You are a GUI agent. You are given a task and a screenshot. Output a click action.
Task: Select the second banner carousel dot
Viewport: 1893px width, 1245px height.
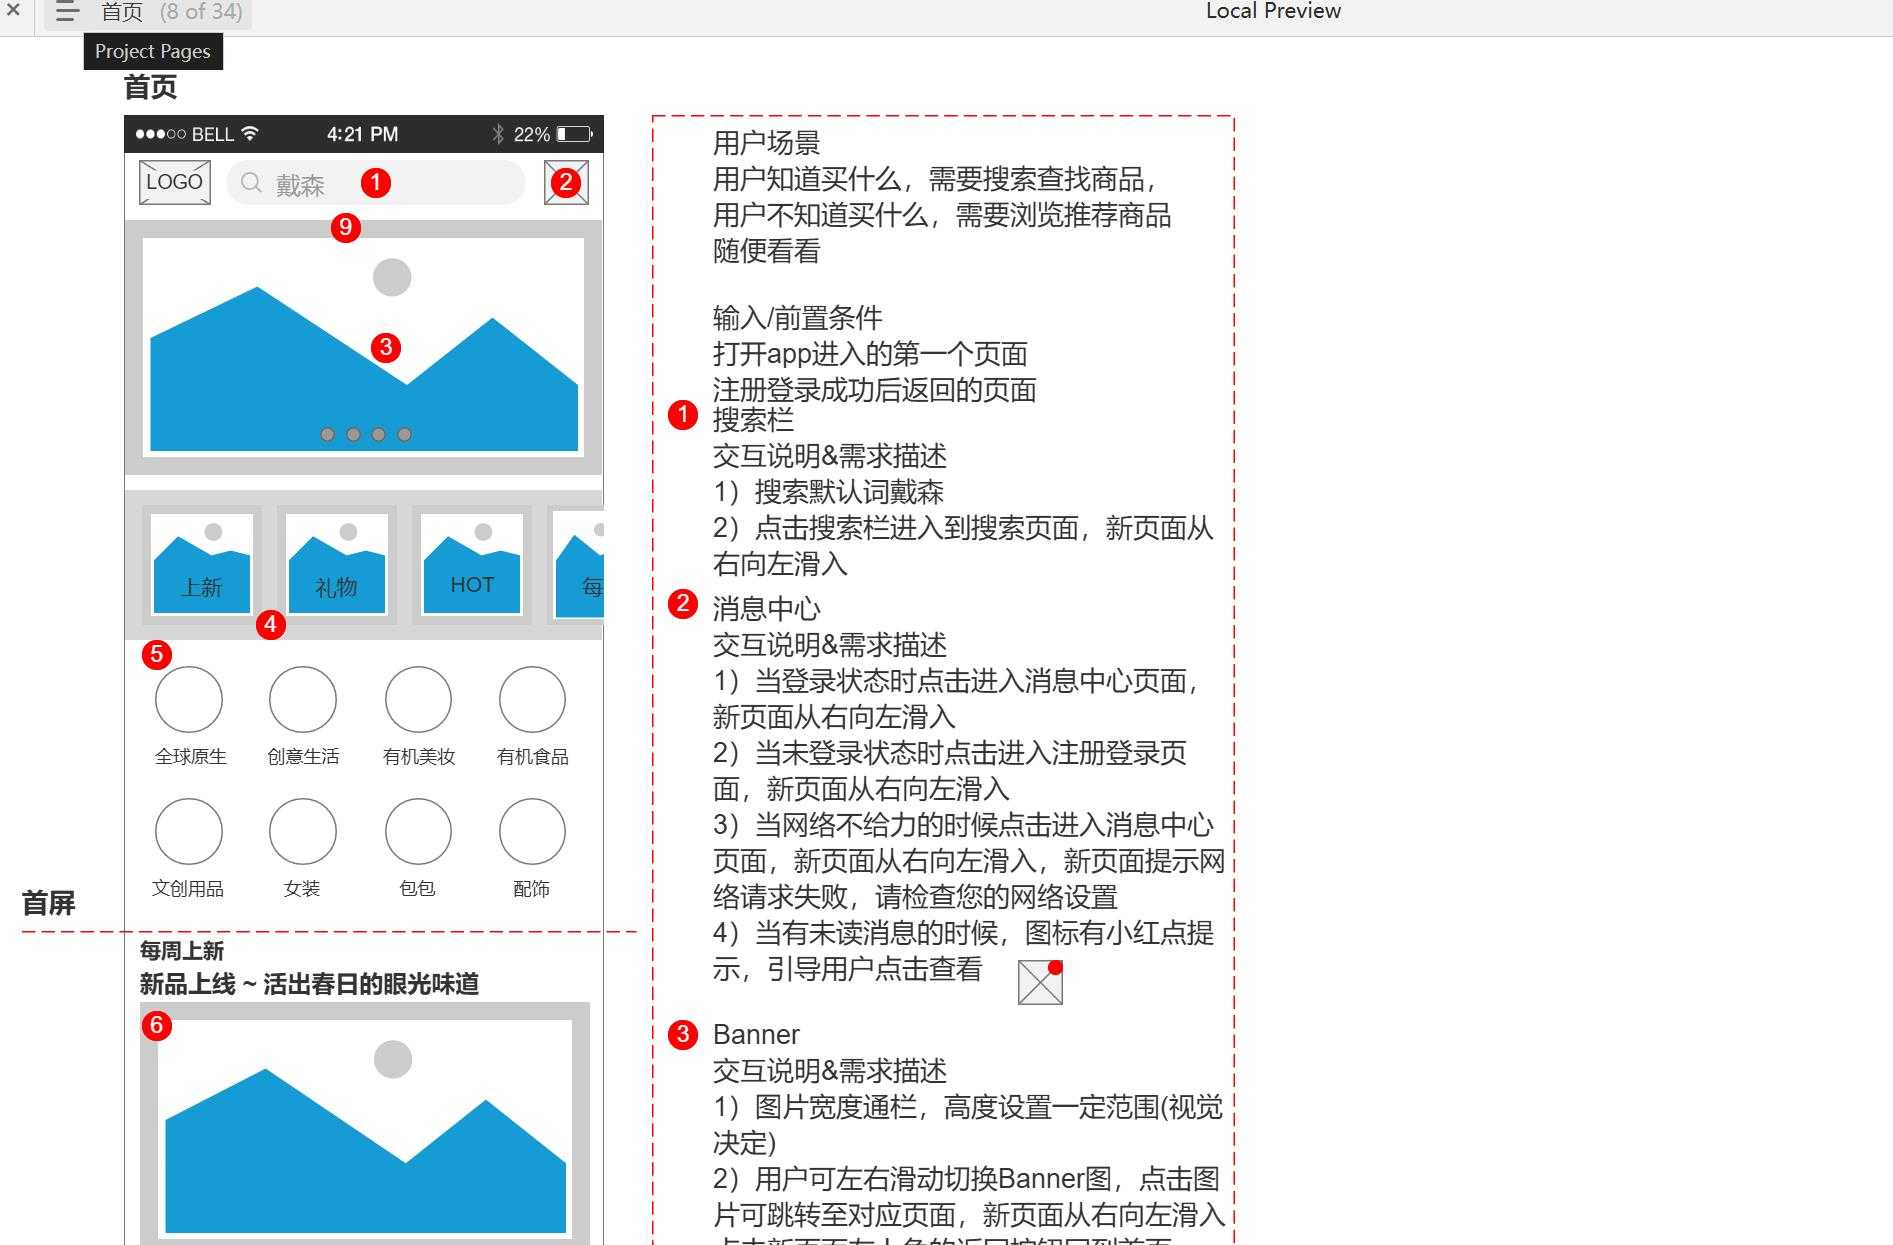[353, 434]
